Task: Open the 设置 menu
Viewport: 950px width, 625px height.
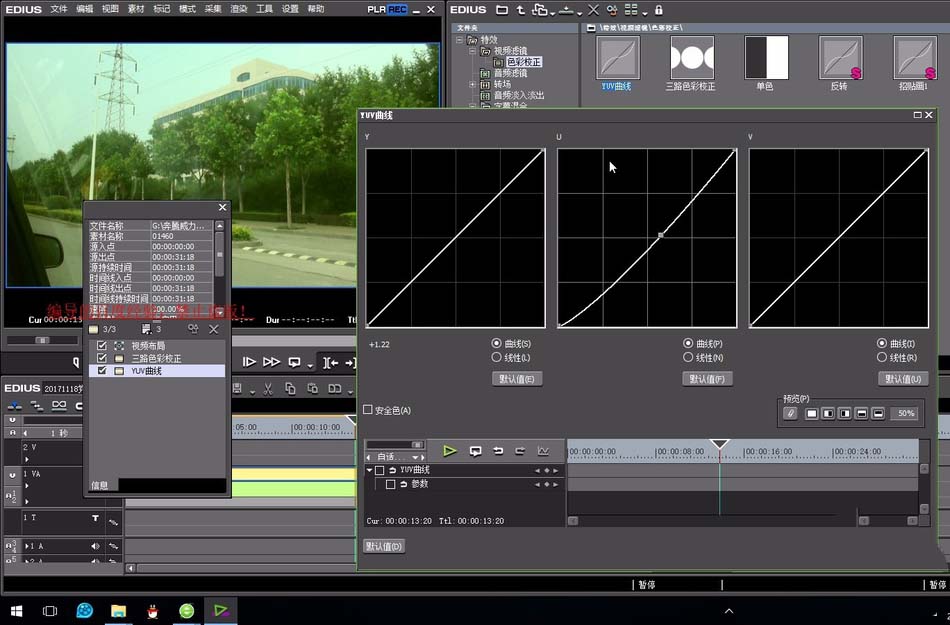Action: tap(290, 9)
